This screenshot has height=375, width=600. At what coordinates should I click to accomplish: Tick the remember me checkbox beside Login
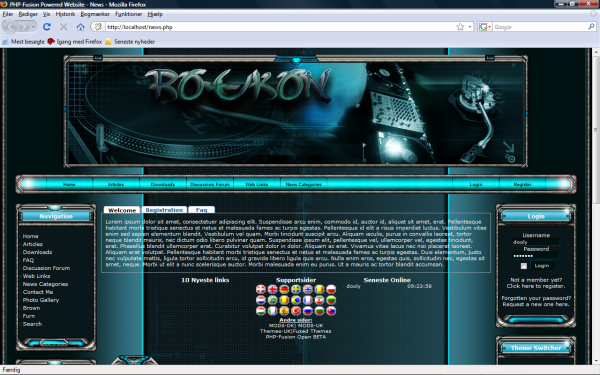tap(523, 266)
